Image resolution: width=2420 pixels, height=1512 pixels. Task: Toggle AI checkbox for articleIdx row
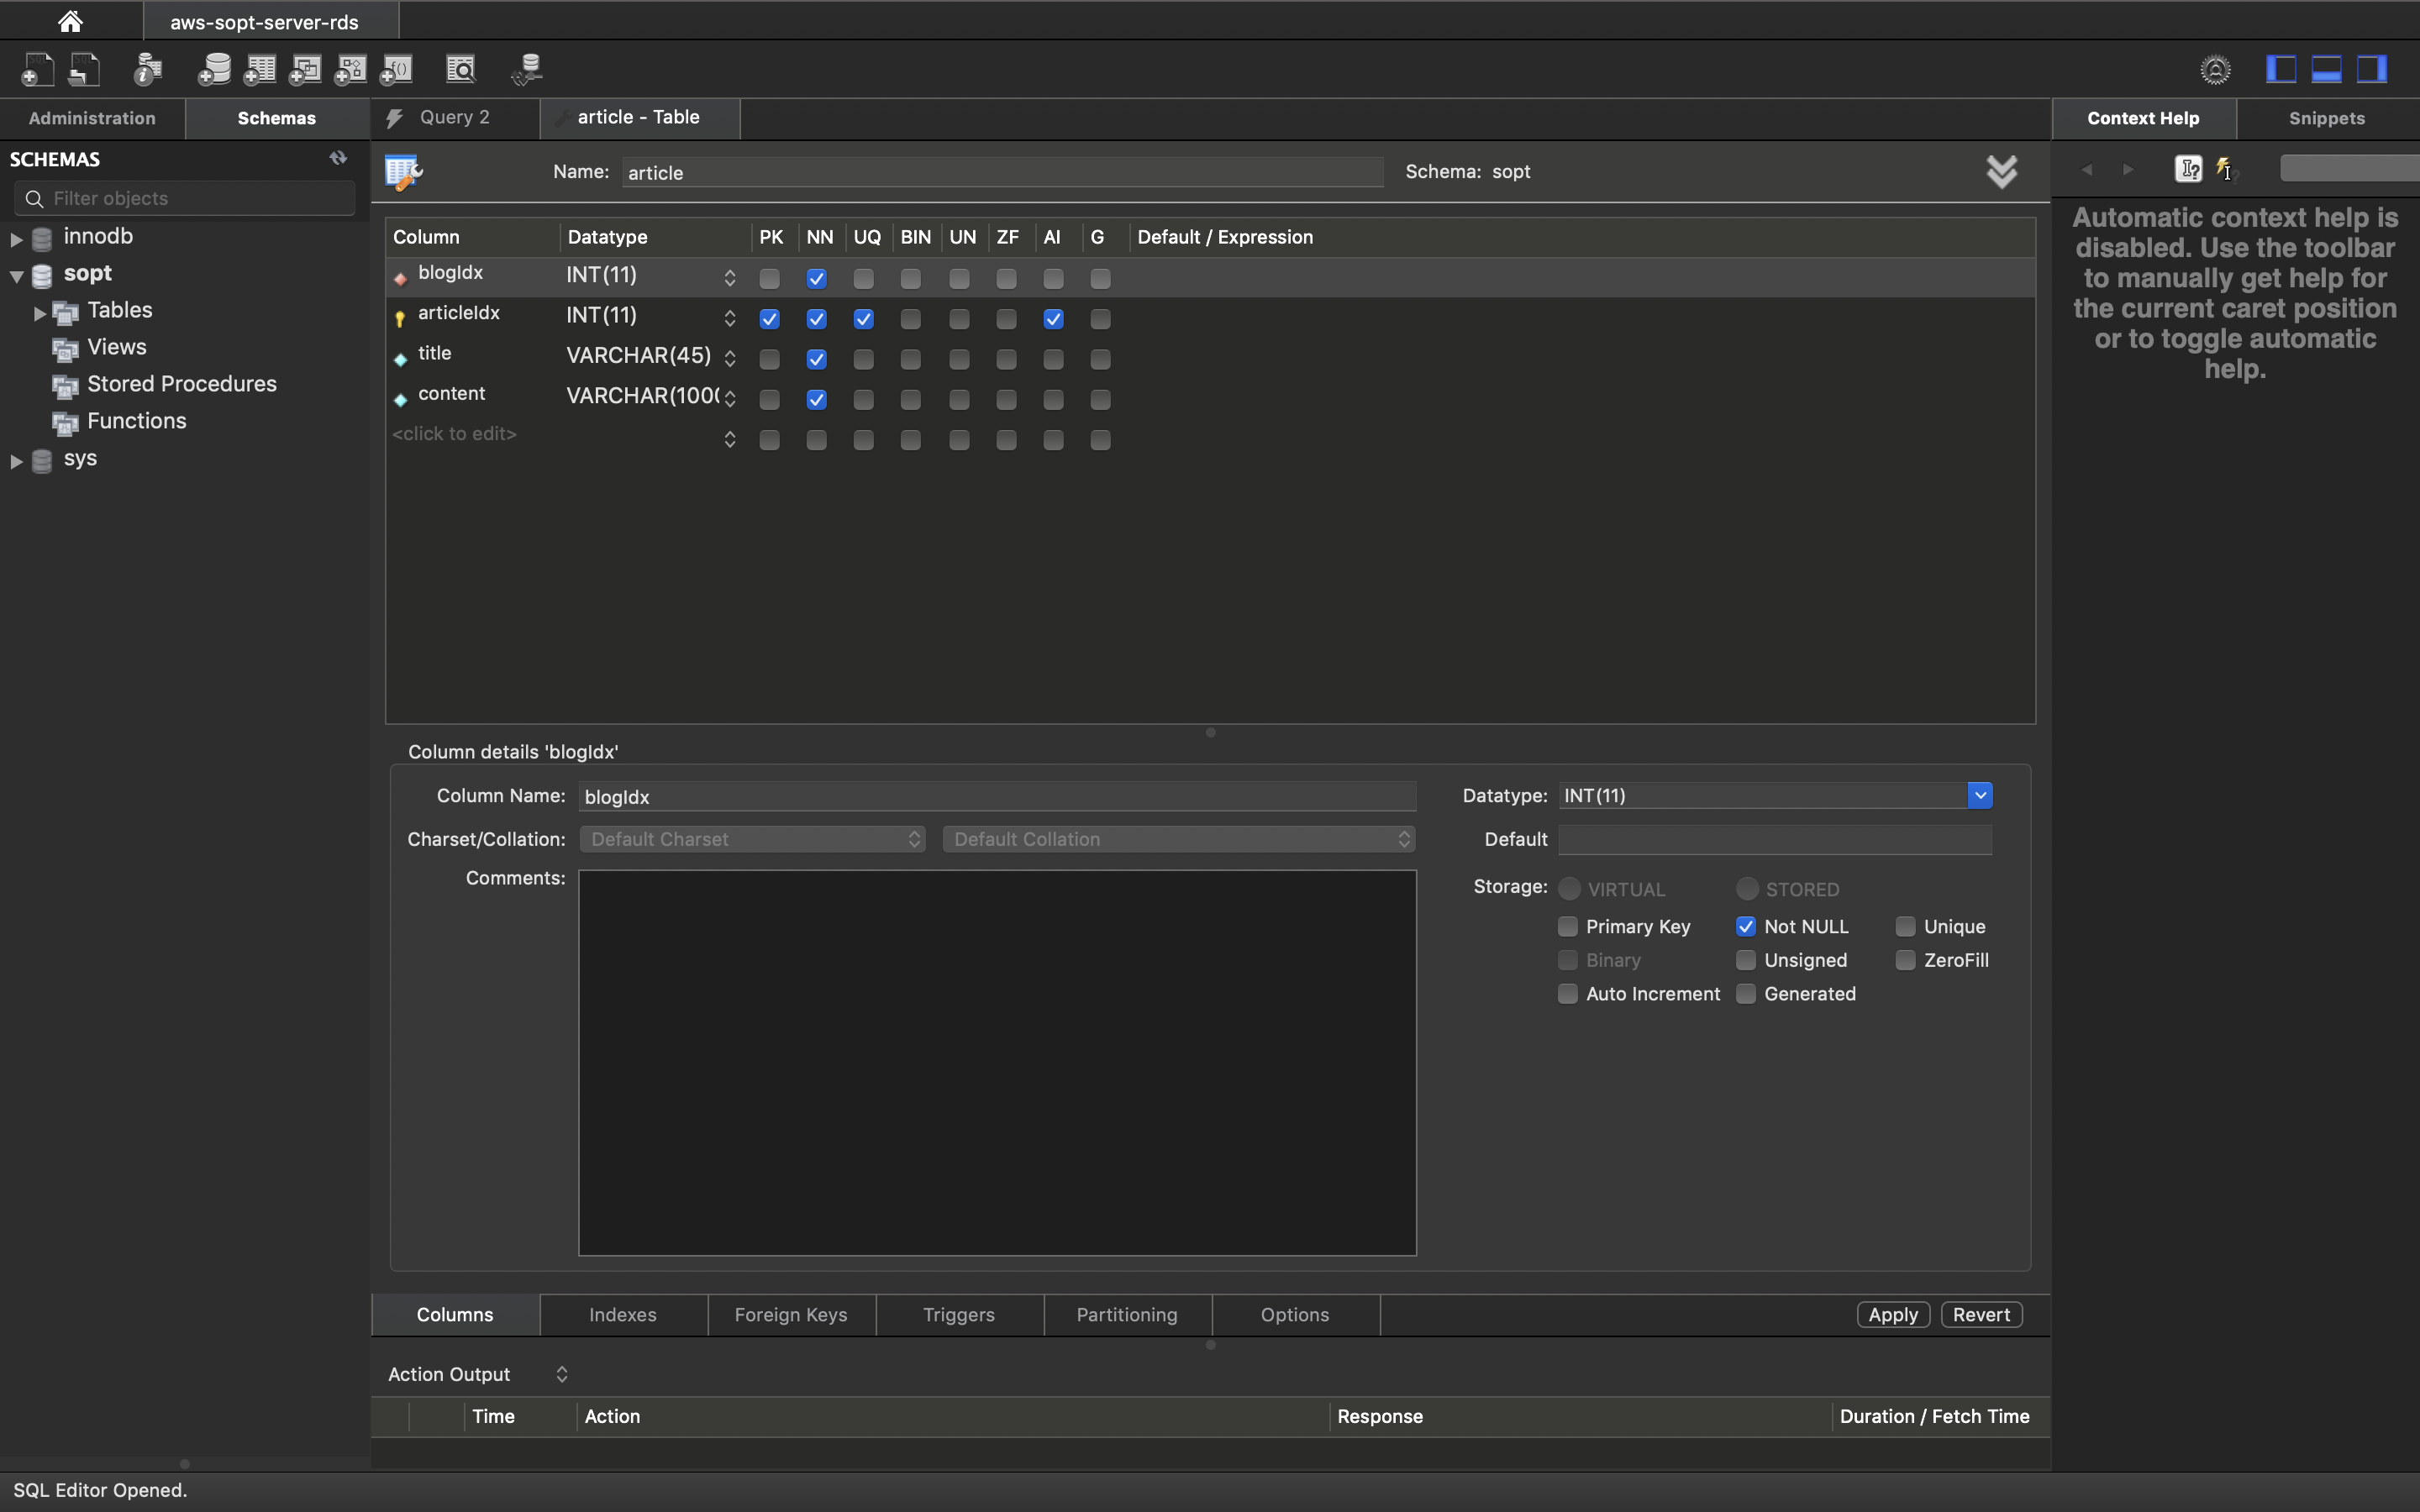coord(1053,320)
